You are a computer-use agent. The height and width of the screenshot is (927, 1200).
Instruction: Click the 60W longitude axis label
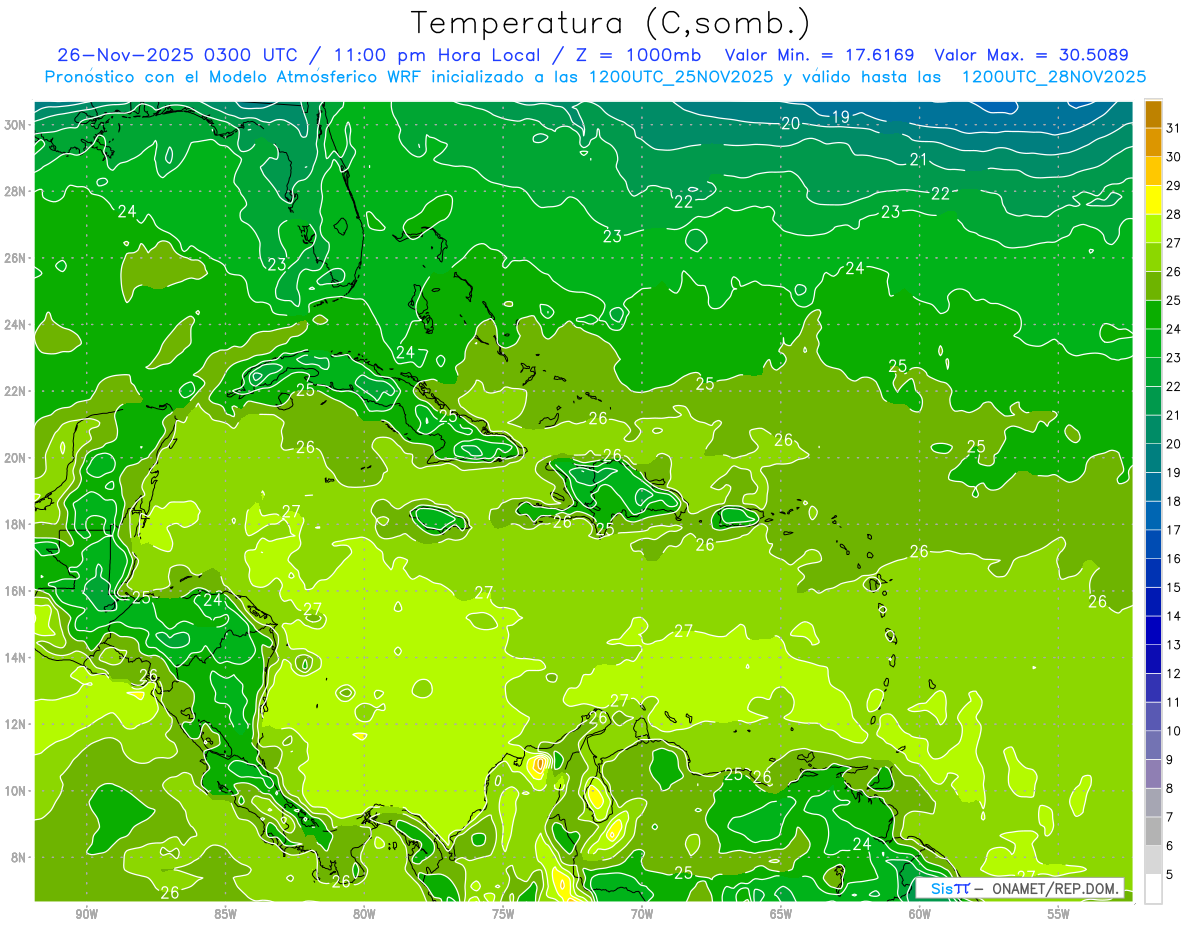pyautogui.click(x=919, y=914)
